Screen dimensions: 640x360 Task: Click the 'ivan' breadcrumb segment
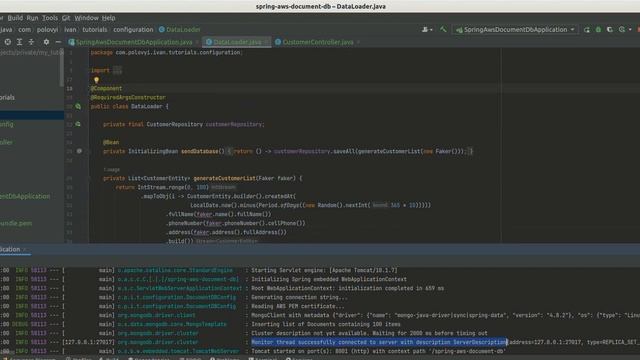70,30
